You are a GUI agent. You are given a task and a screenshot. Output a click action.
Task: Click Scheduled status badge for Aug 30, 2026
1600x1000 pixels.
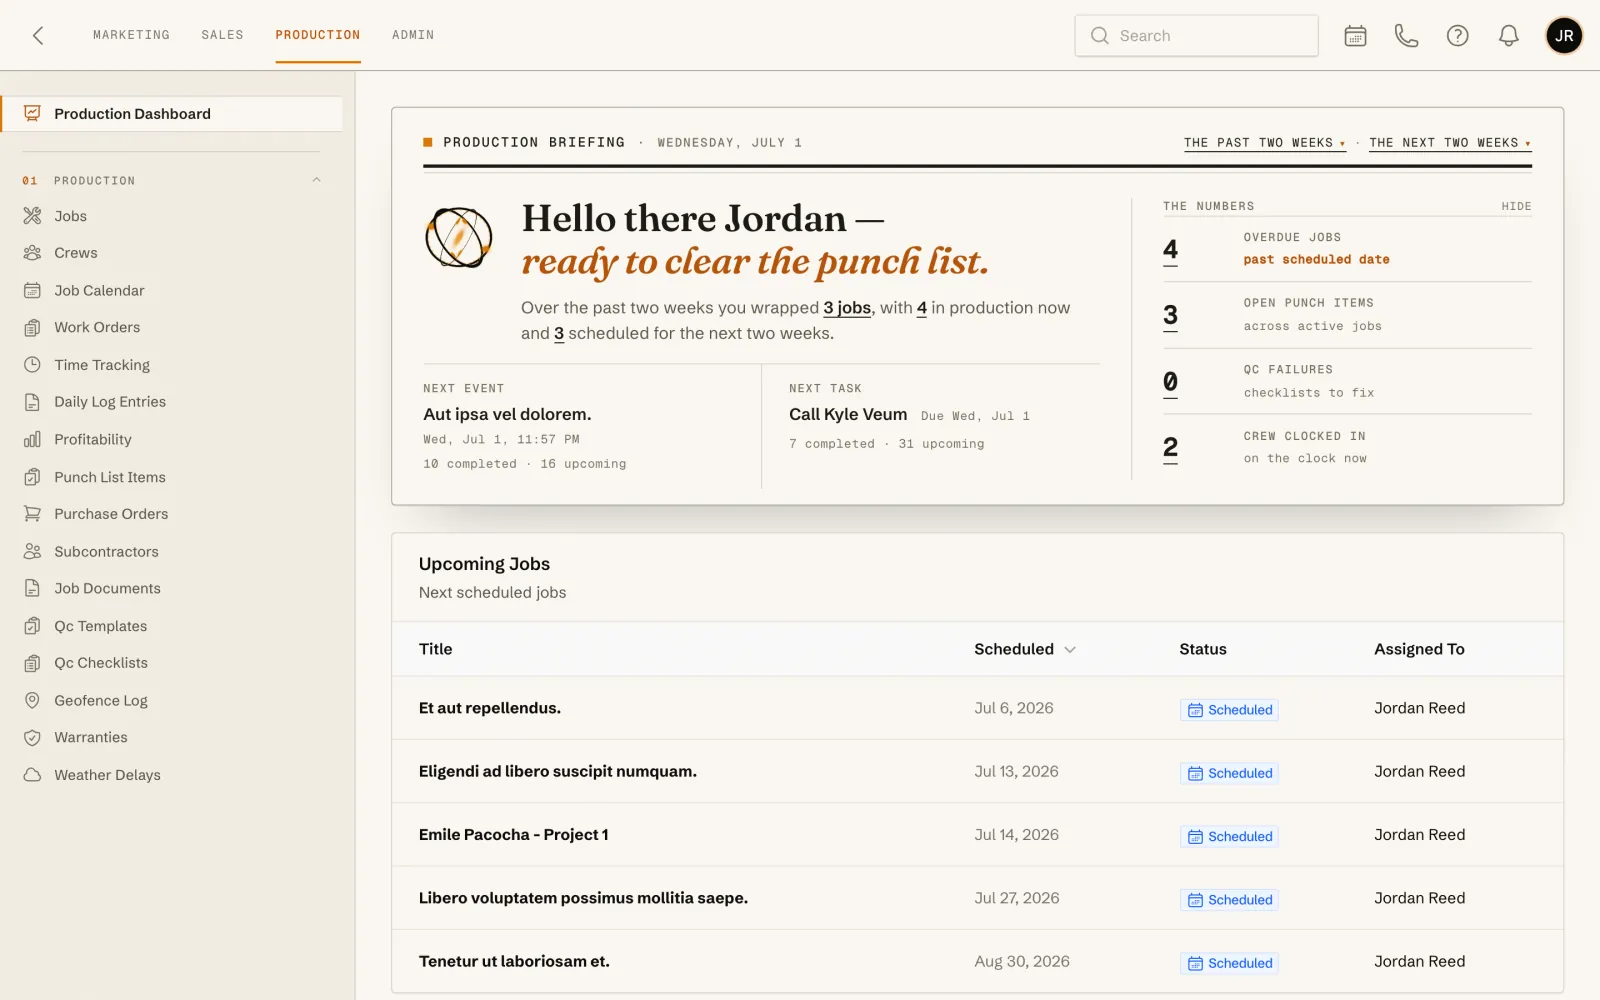pos(1229,963)
